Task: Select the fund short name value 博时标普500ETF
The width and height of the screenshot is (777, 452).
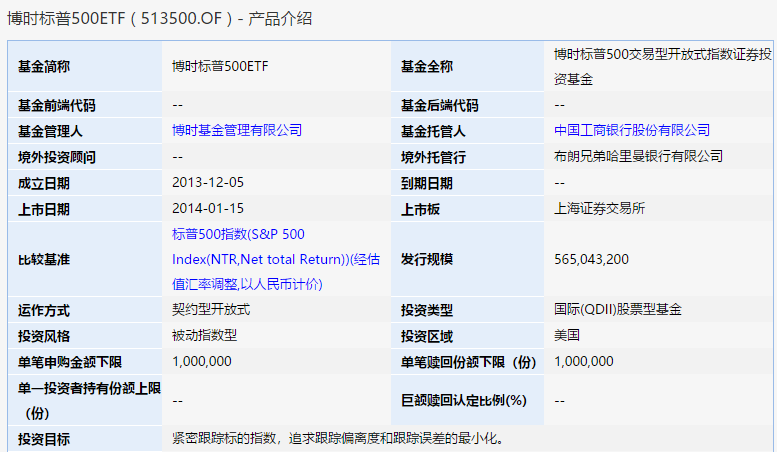Action: 220,66
